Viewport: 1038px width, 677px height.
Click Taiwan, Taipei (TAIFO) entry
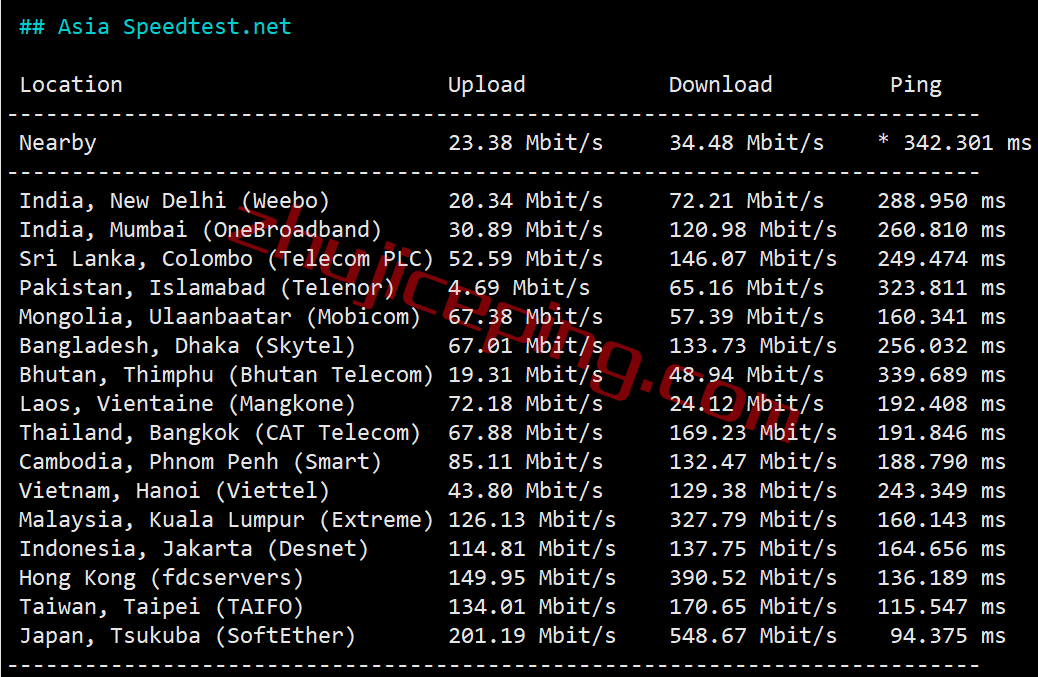pyautogui.click(x=162, y=607)
